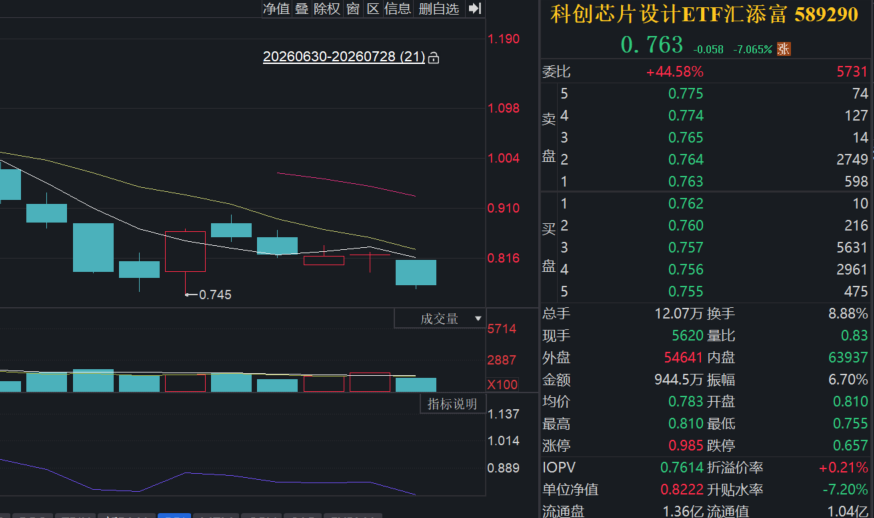
Task: Click the 均价 value 0.783
Action: pyautogui.click(x=686, y=401)
